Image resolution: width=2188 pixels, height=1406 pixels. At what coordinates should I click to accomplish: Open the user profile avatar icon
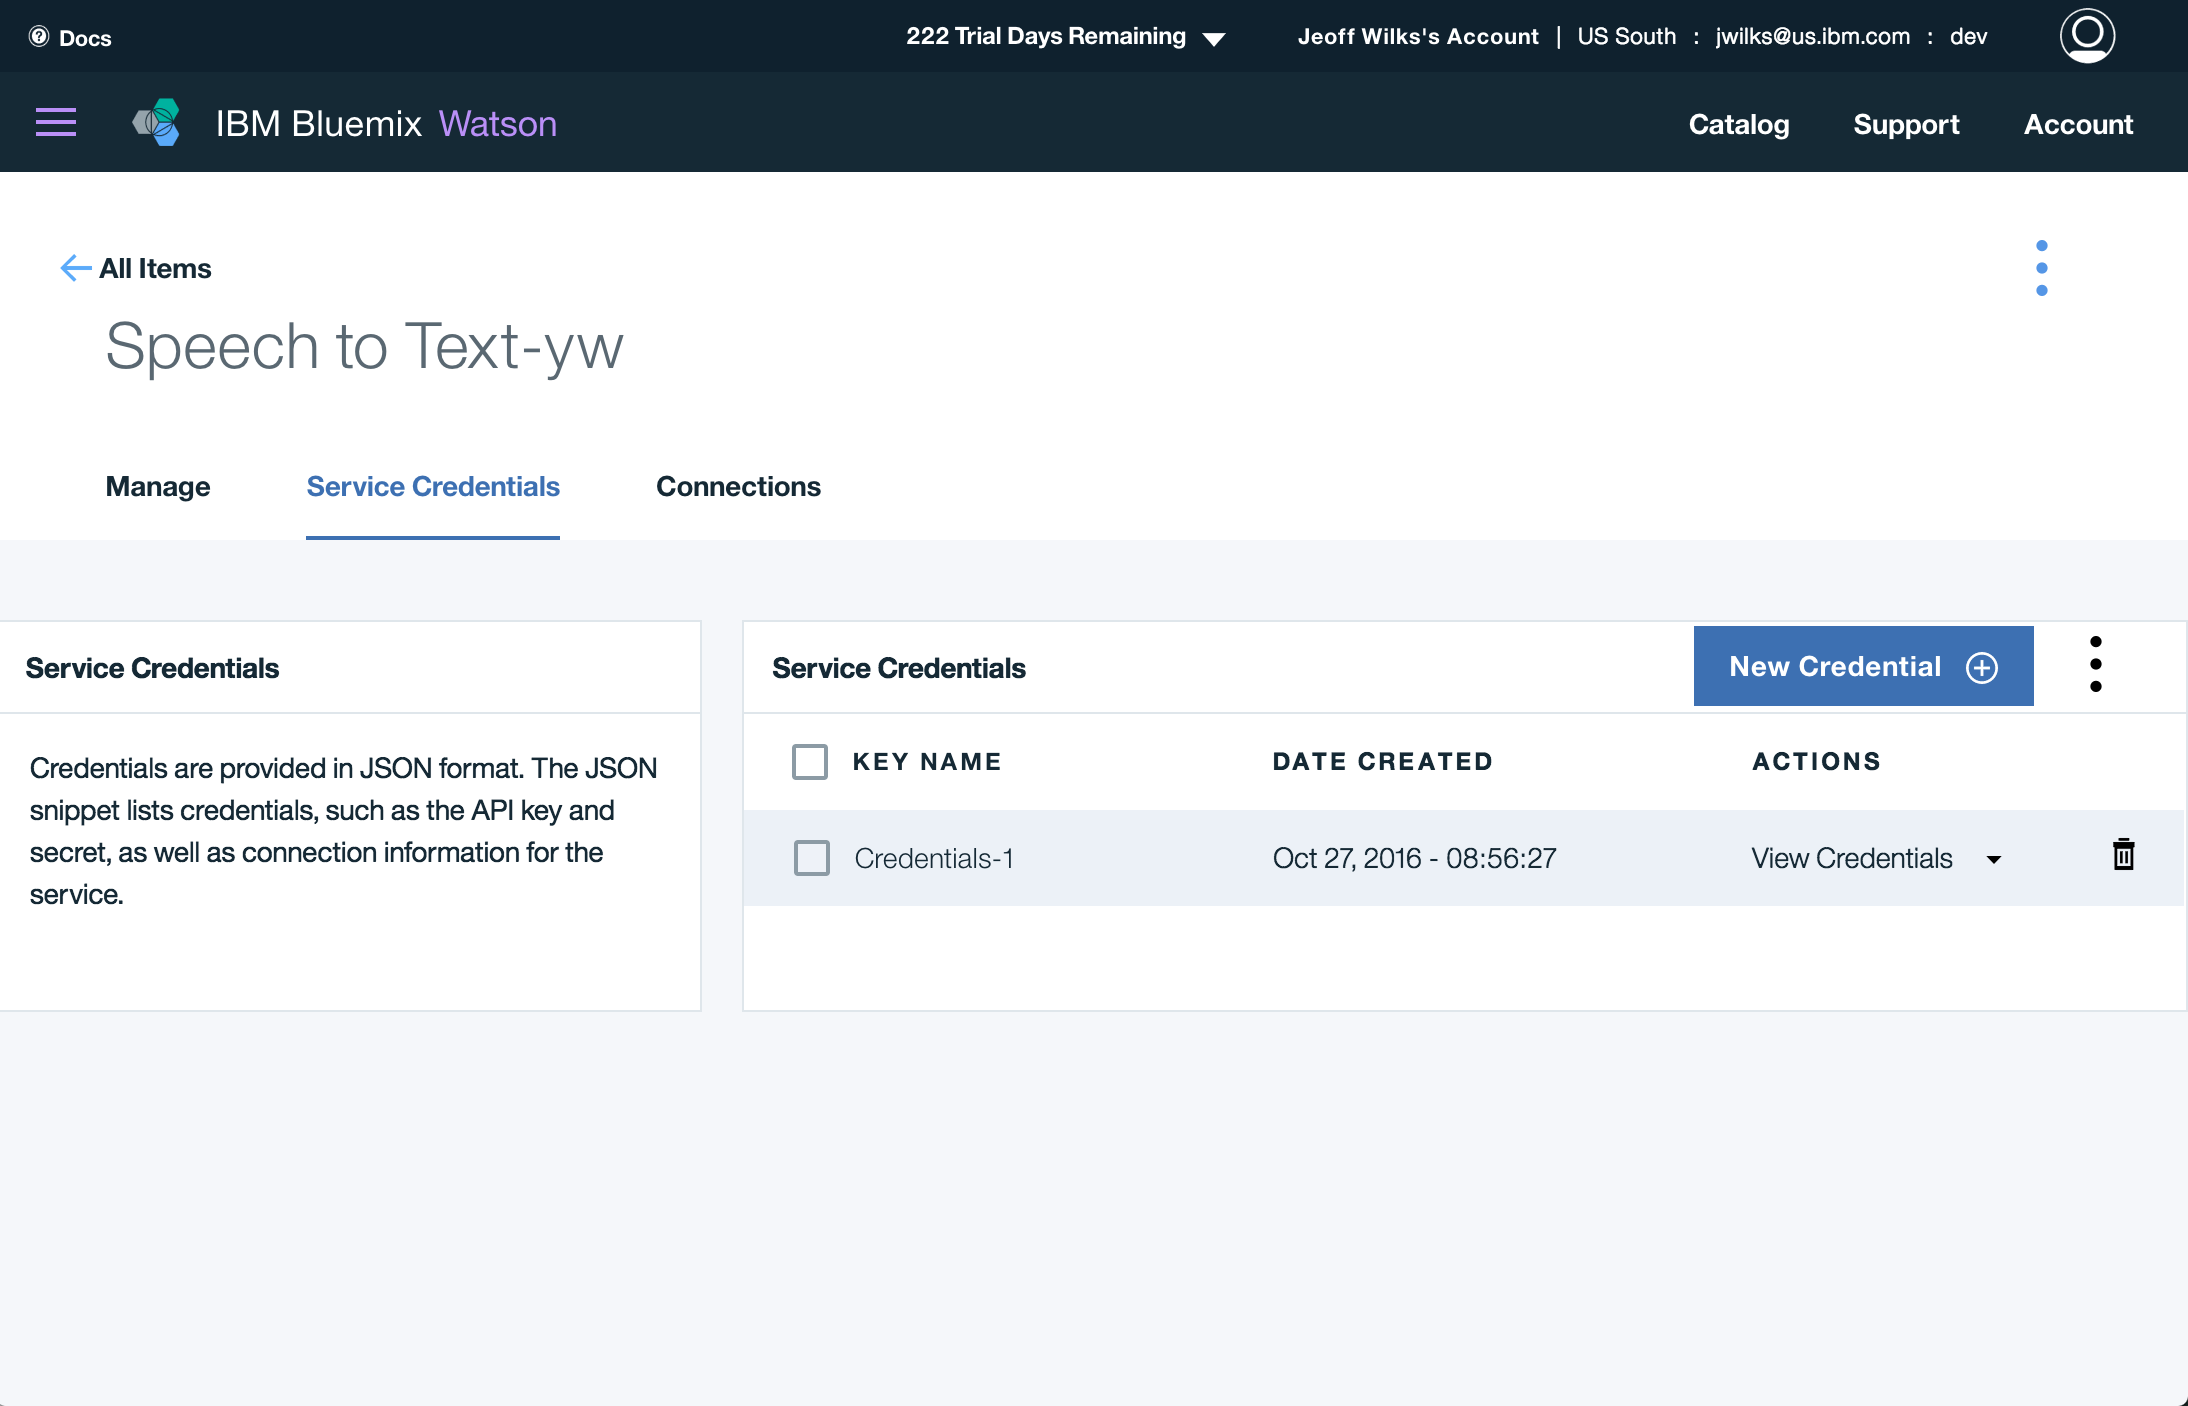[x=2087, y=36]
